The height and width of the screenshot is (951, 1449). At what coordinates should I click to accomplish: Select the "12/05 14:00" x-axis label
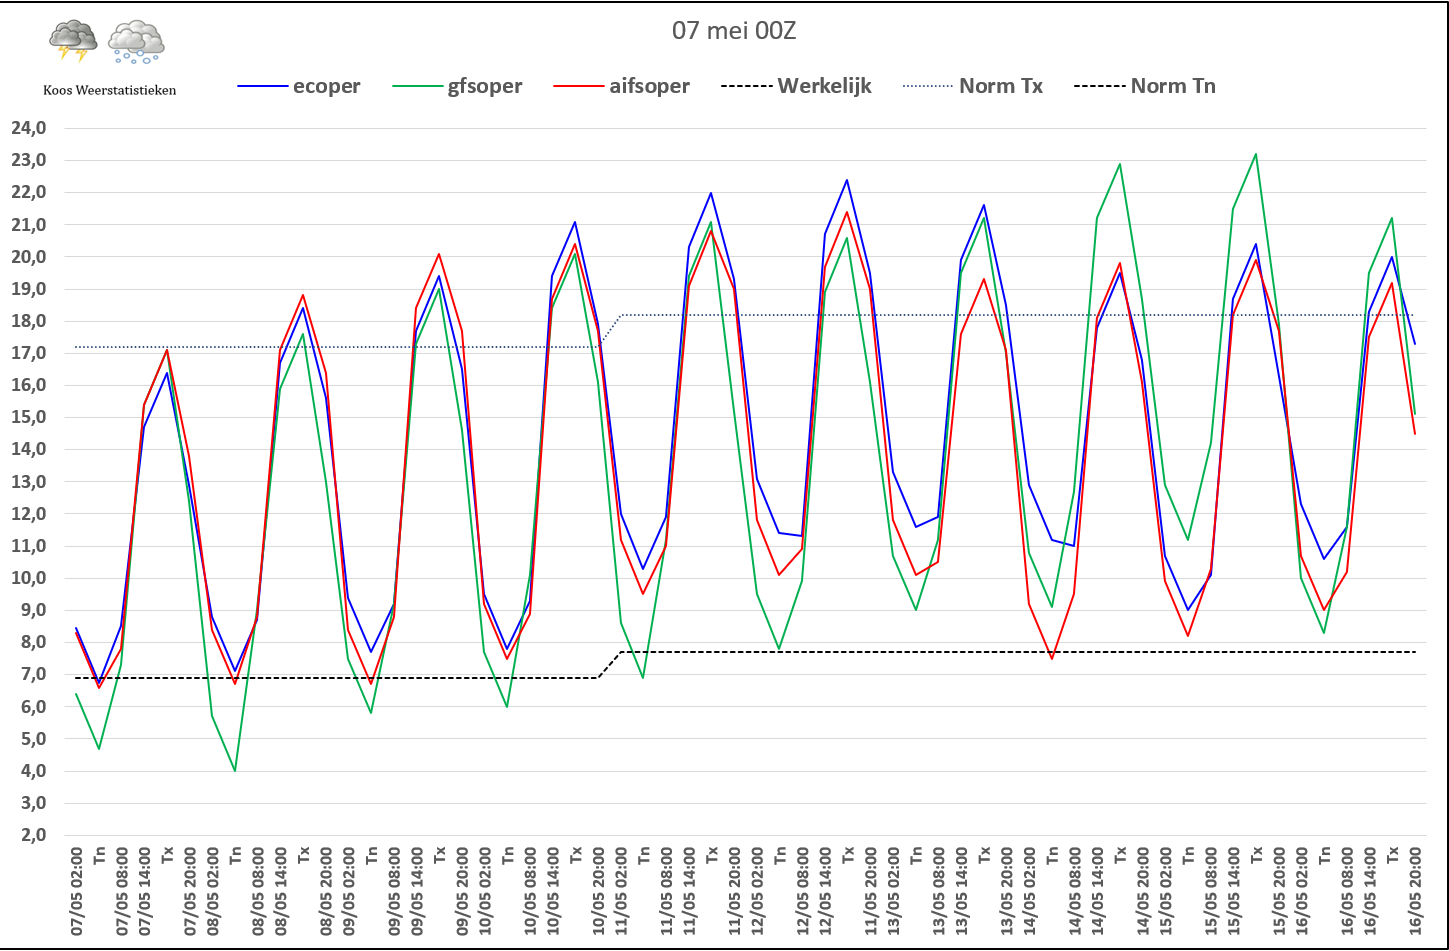click(x=824, y=890)
